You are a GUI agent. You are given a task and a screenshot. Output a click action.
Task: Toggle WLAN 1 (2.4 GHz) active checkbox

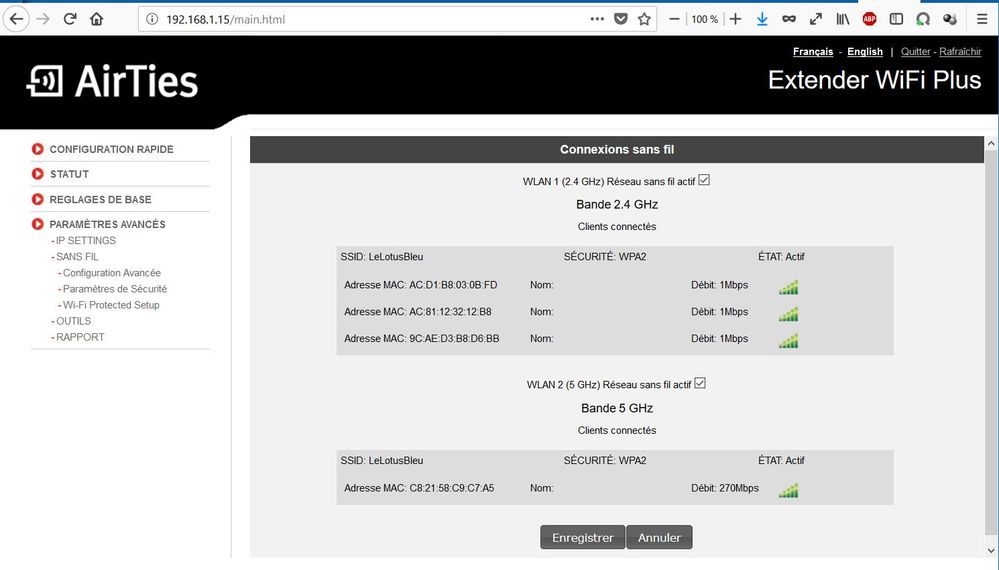pyautogui.click(x=704, y=180)
